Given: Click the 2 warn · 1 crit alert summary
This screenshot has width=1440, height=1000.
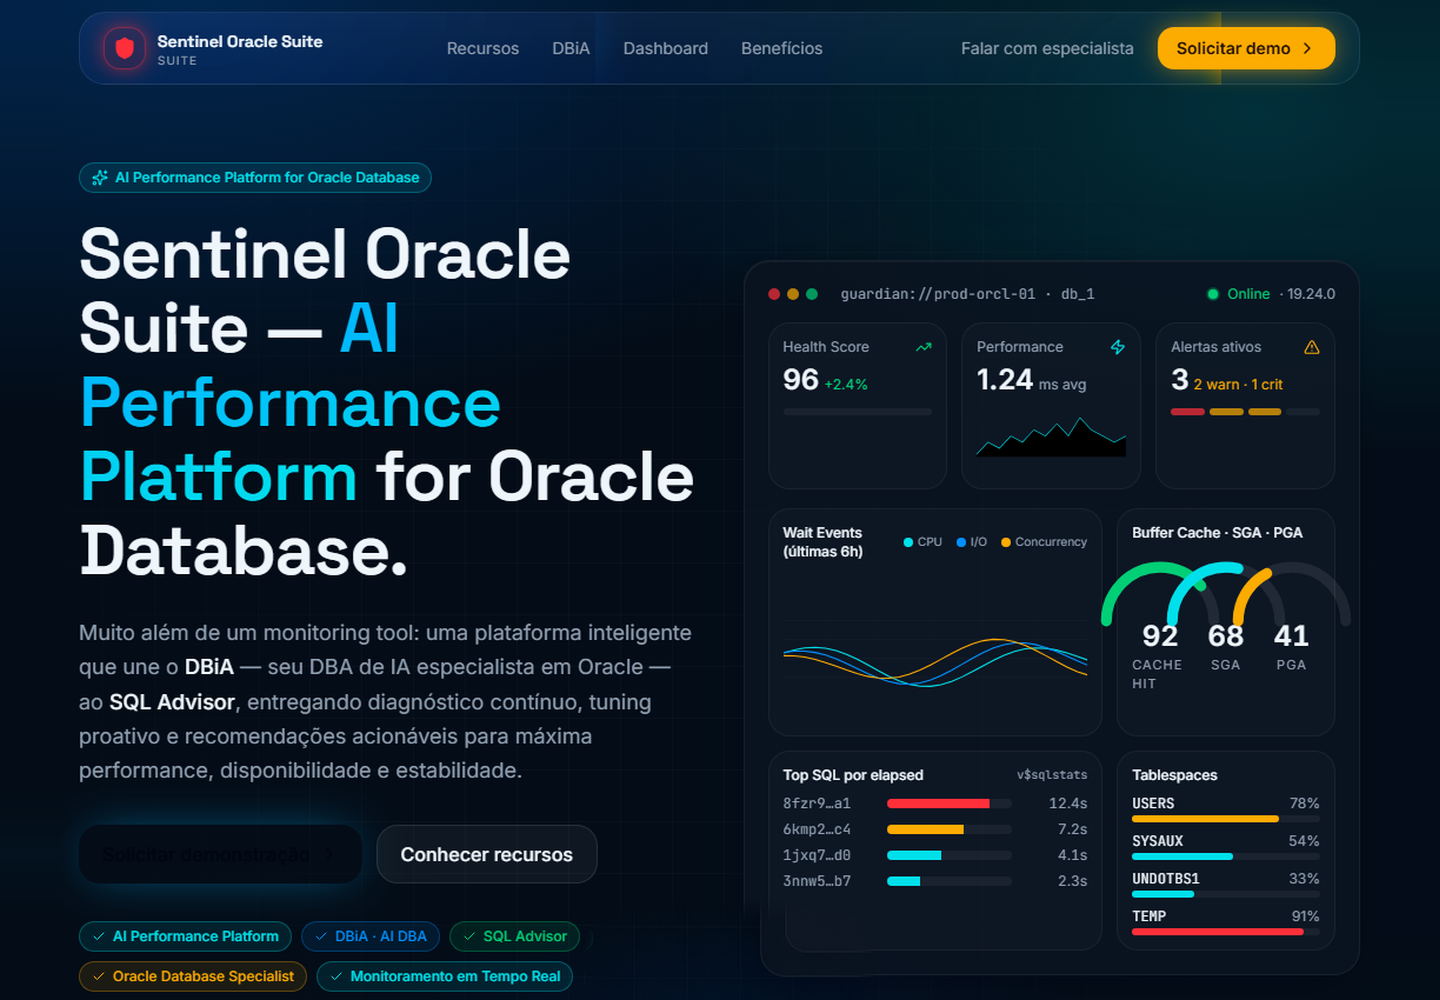Looking at the screenshot, I should point(1238,385).
